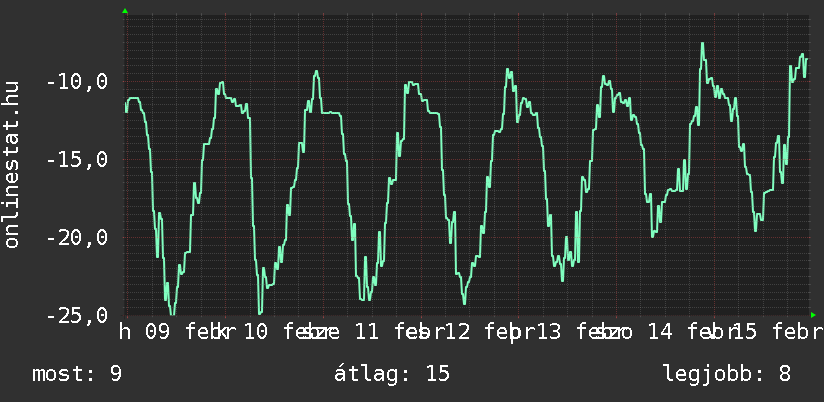Click the 14 date label on x-axis
The image size is (824, 402).
point(659,332)
